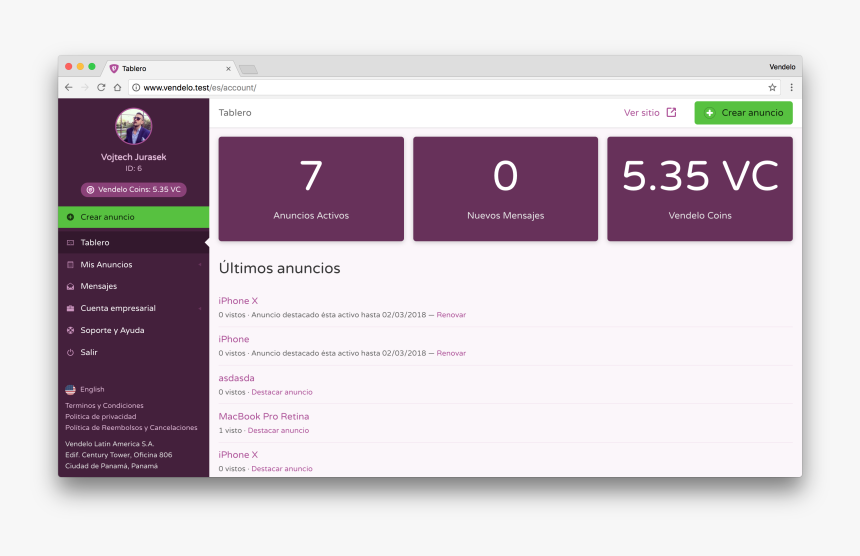Open the asdasda listing
Viewport: 860px width, 556px height.
236,378
